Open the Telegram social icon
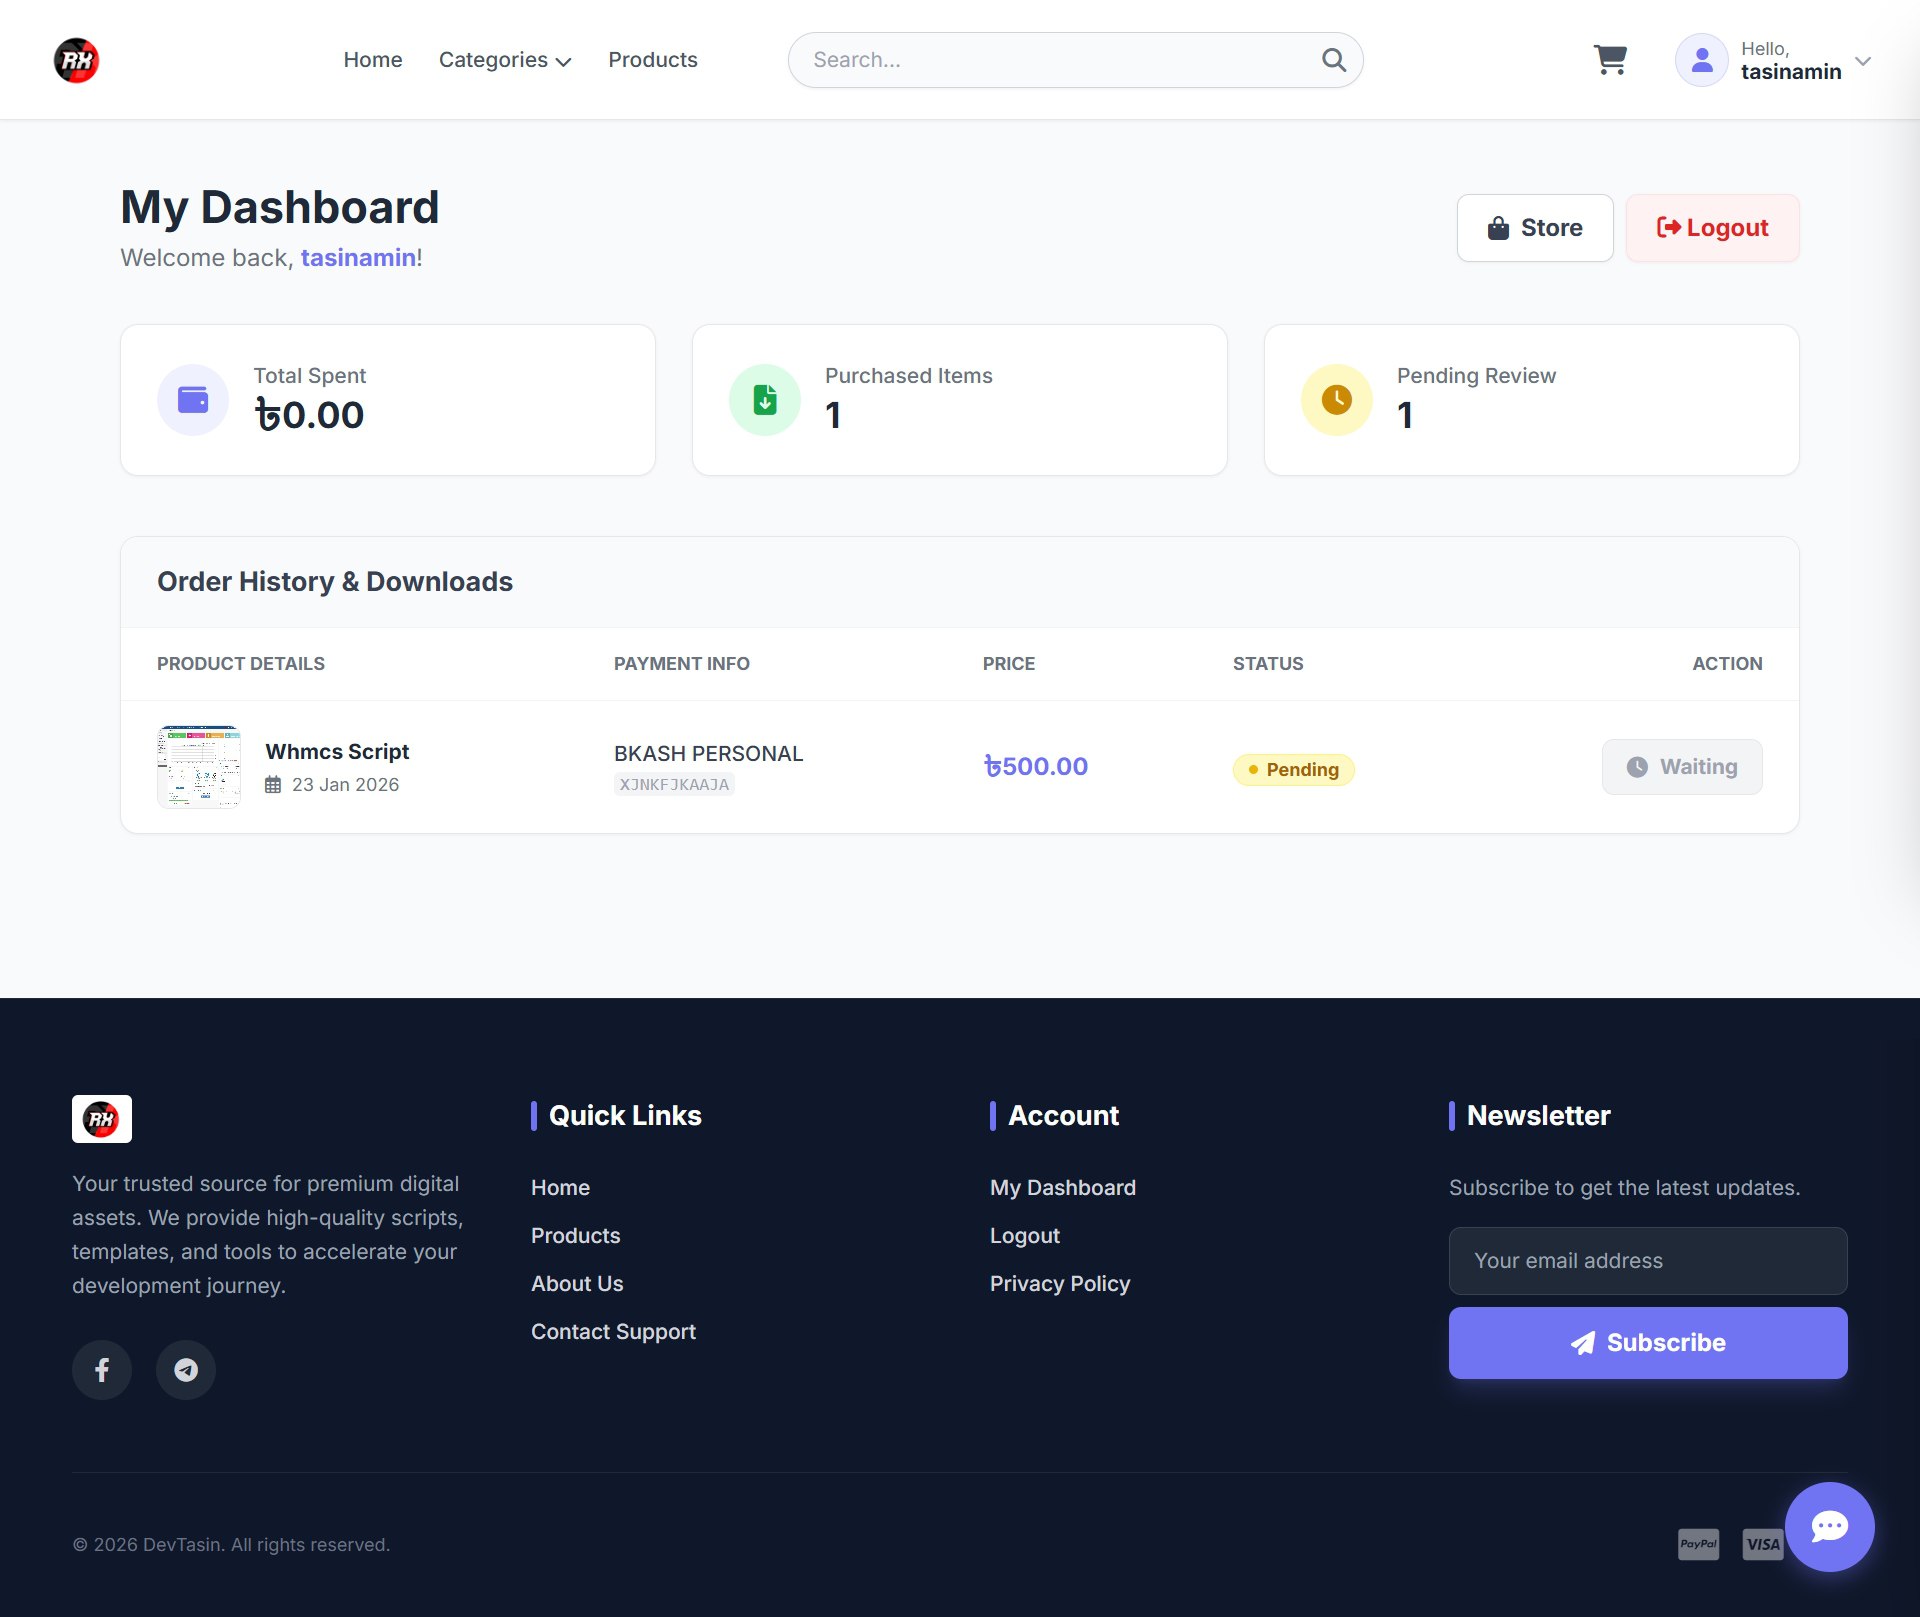The image size is (1920, 1617). 186,1369
